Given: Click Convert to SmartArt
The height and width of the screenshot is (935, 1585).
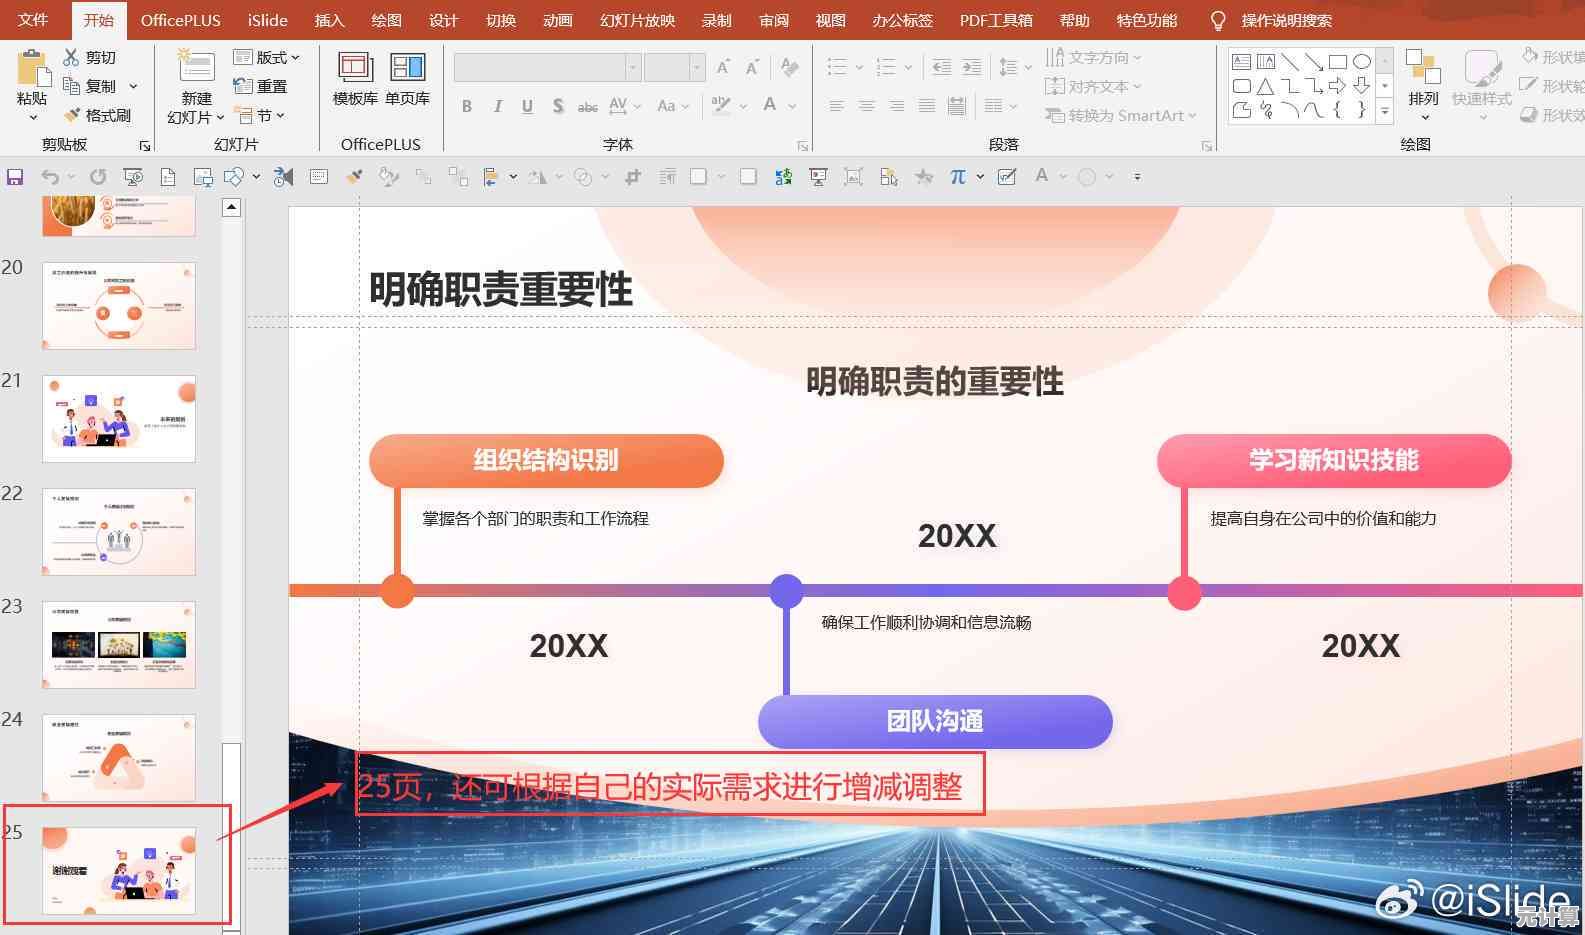Looking at the screenshot, I should coord(1120,115).
